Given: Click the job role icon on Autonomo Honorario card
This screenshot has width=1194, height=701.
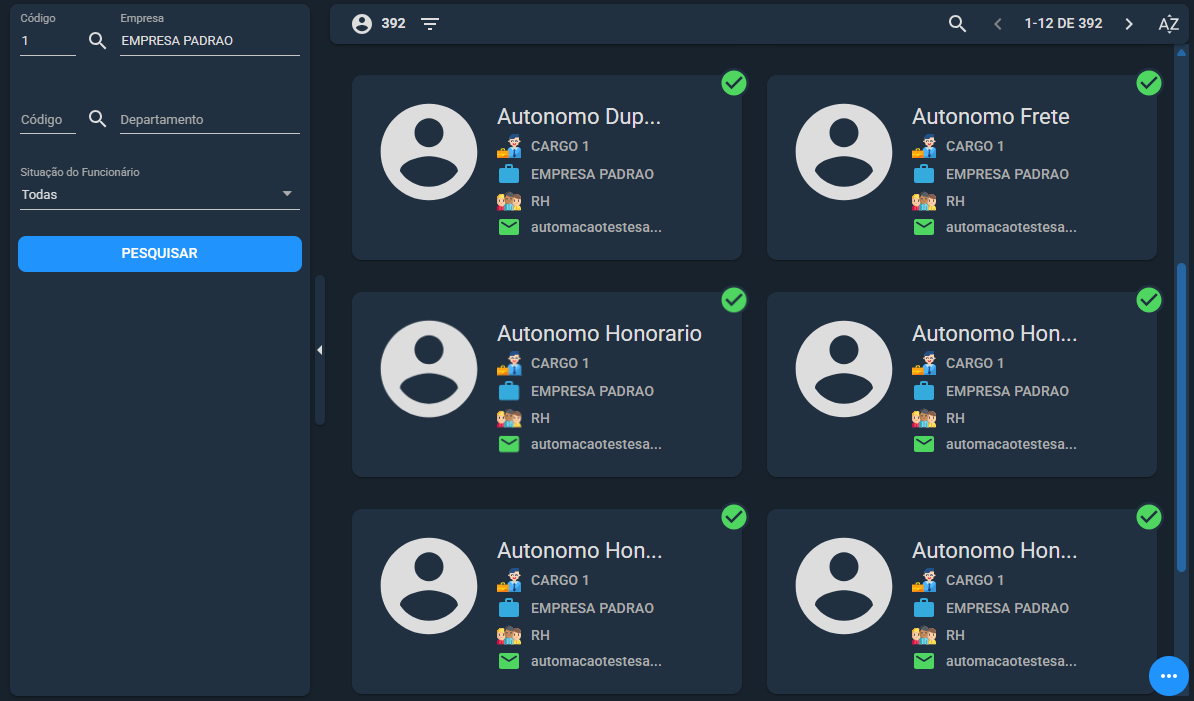Looking at the screenshot, I should tap(509, 363).
